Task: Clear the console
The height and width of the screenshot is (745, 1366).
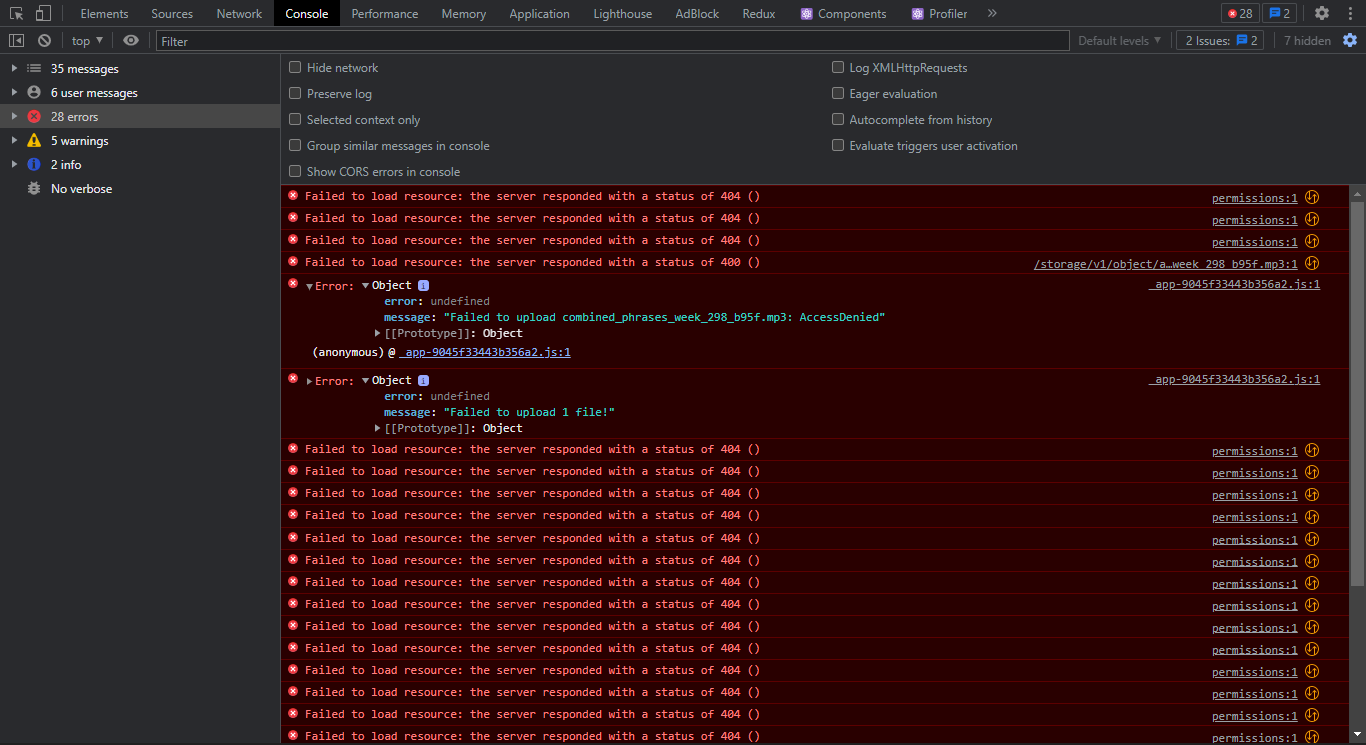Action: click(42, 40)
